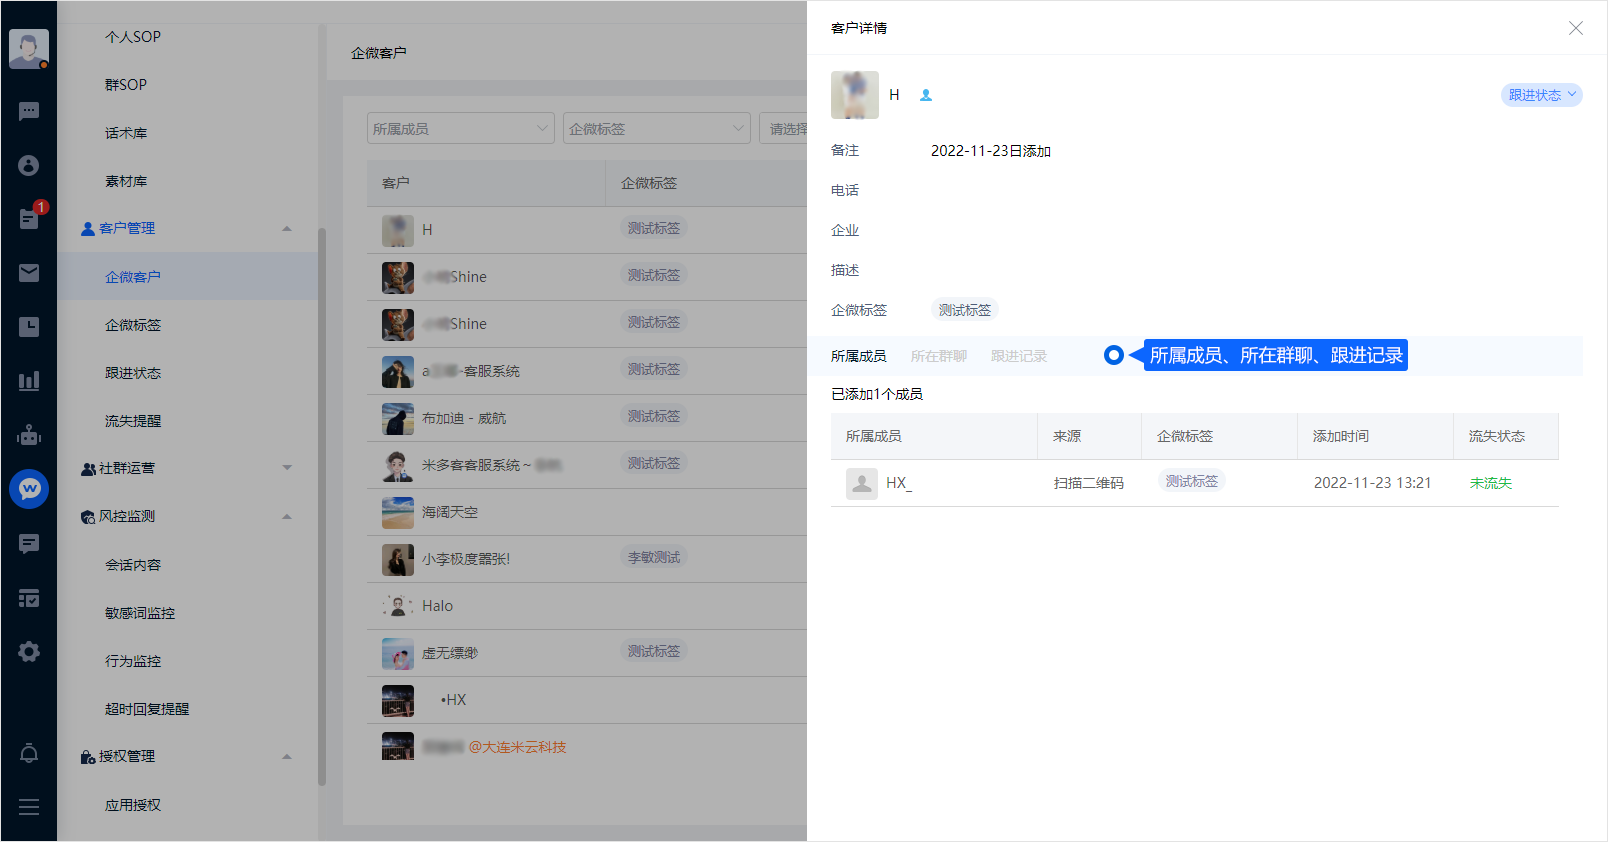Switch to the 所在群聊 tab
The height and width of the screenshot is (842, 1608).
pyautogui.click(x=938, y=356)
